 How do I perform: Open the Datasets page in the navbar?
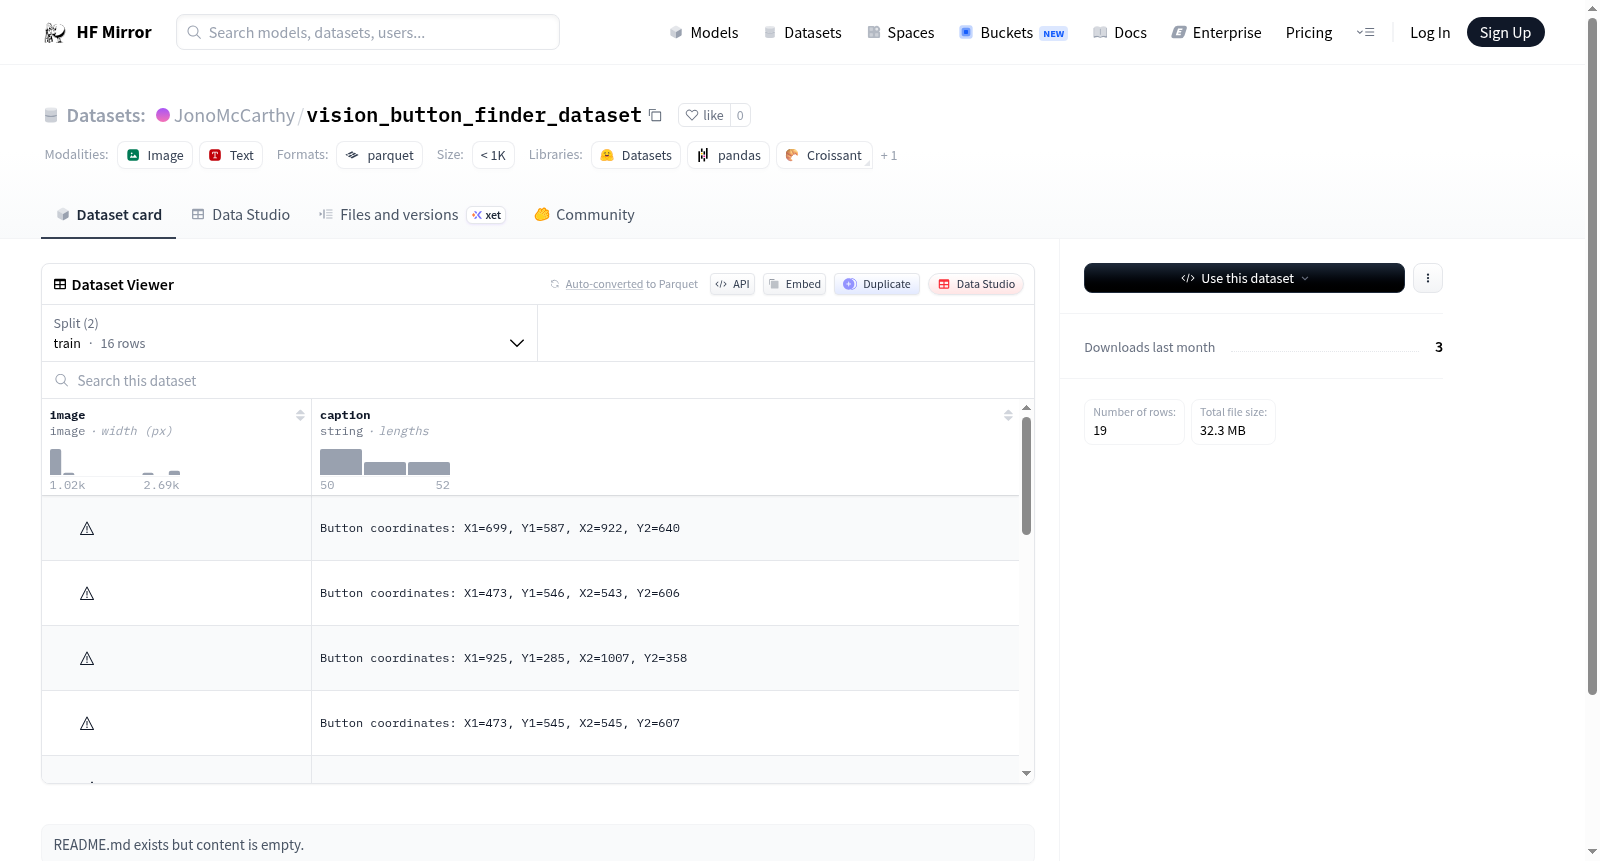point(803,33)
